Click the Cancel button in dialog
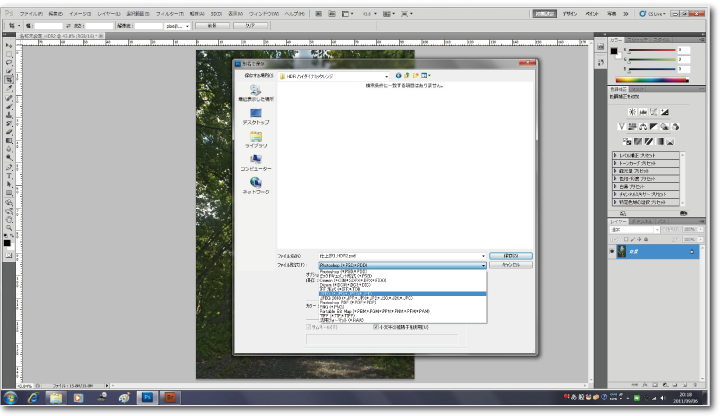Screen dimensions: 720x416 point(510,266)
